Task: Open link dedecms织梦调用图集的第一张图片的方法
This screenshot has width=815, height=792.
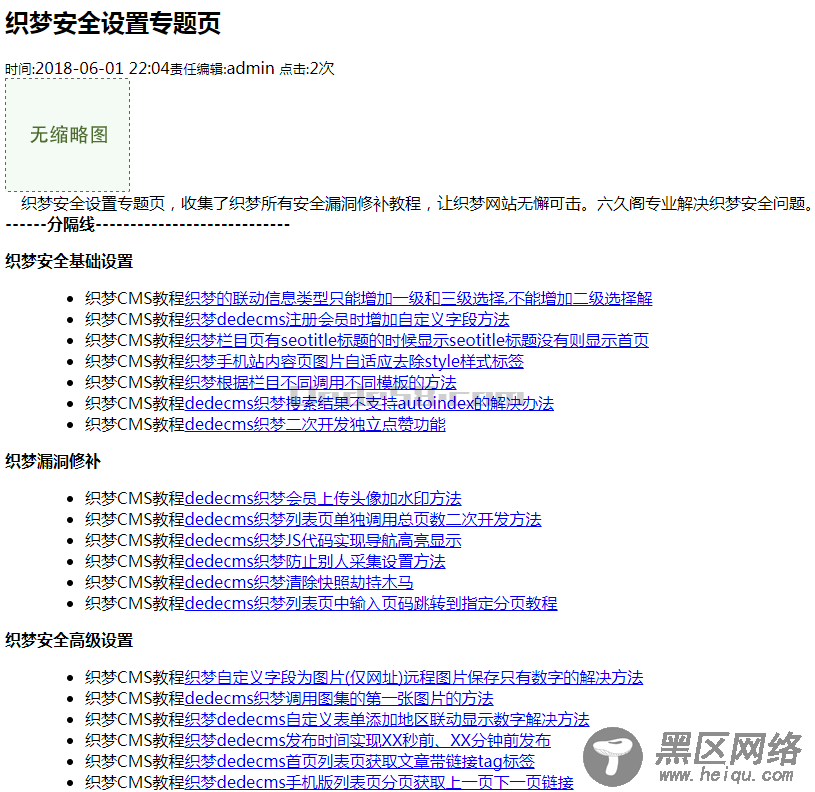Action: tap(339, 698)
